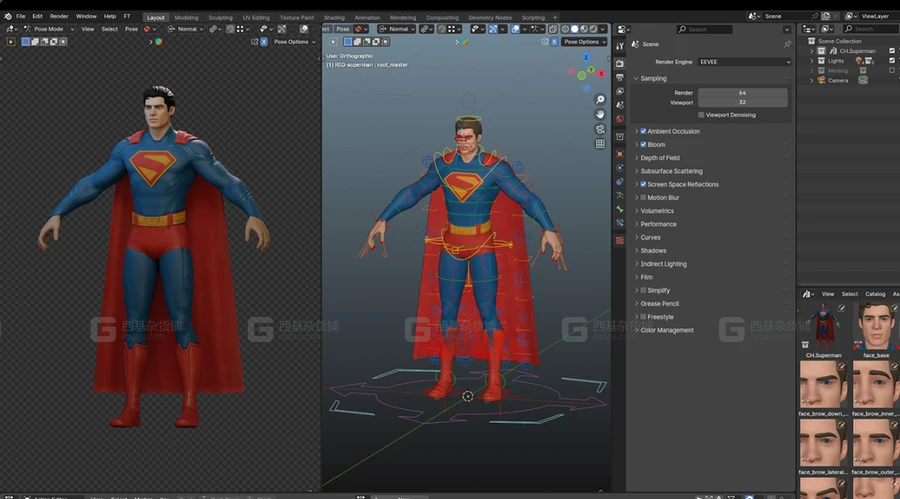Open the Window menu
Image resolution: width=900 pixels, height=499 pixels.
click(86, 17)
